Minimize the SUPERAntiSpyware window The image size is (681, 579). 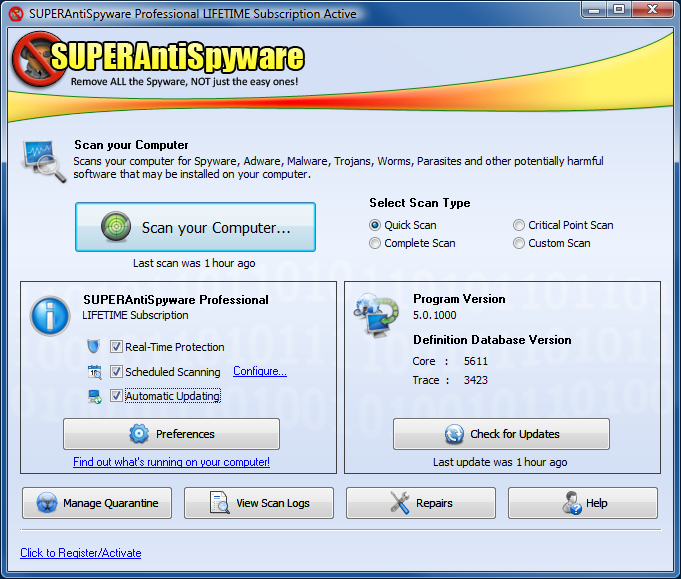[594, 10]
